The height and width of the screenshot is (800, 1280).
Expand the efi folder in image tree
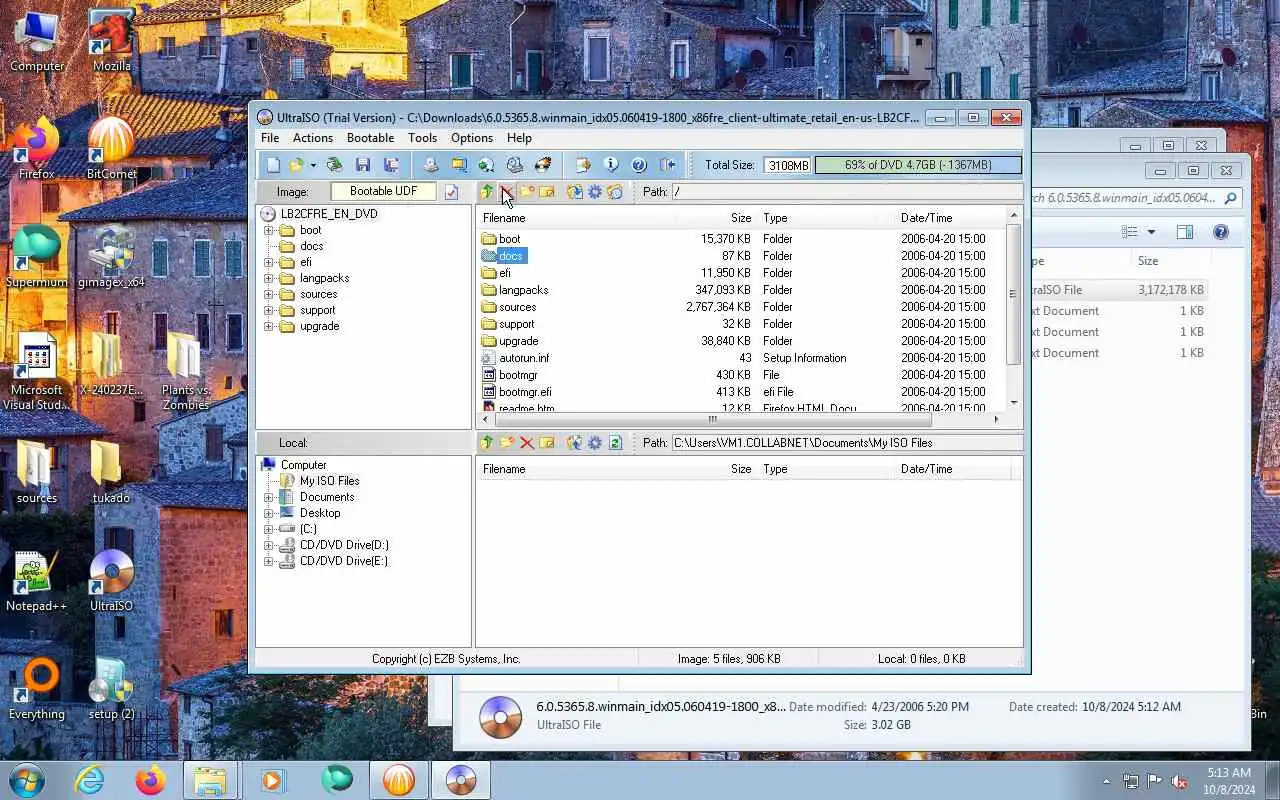coord(269,262)
